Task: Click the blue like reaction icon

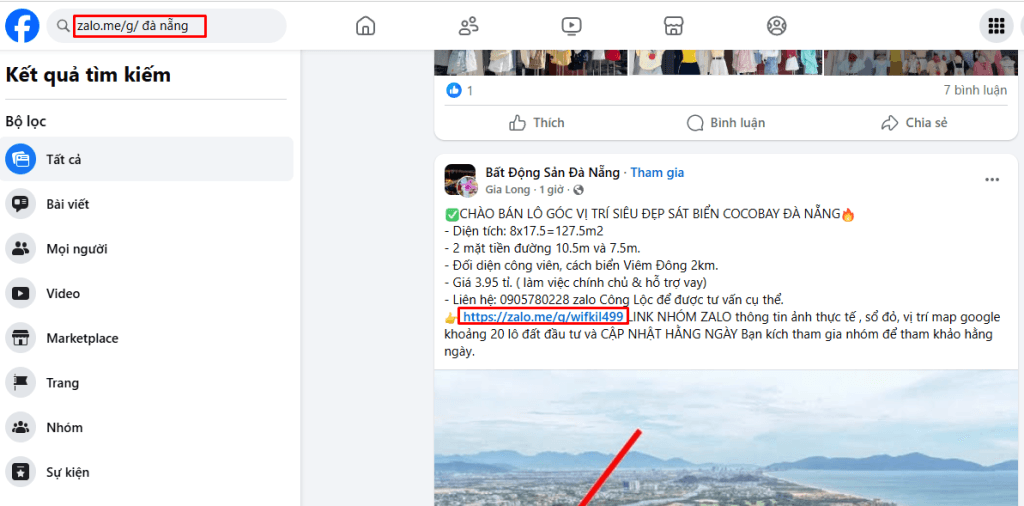Action: pyautogui.click(x=455, y=90)
